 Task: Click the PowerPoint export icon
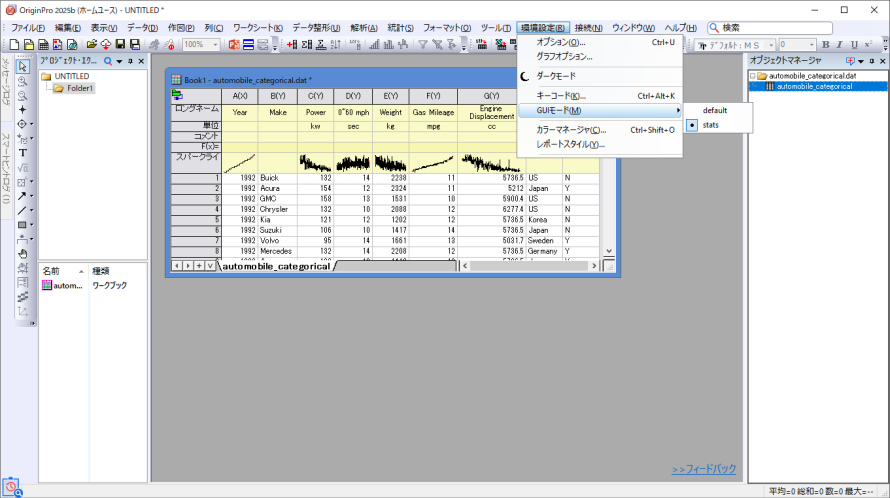point(234,44)
